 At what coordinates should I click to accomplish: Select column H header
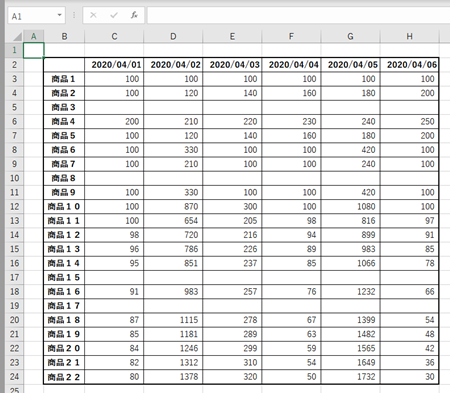409,36
